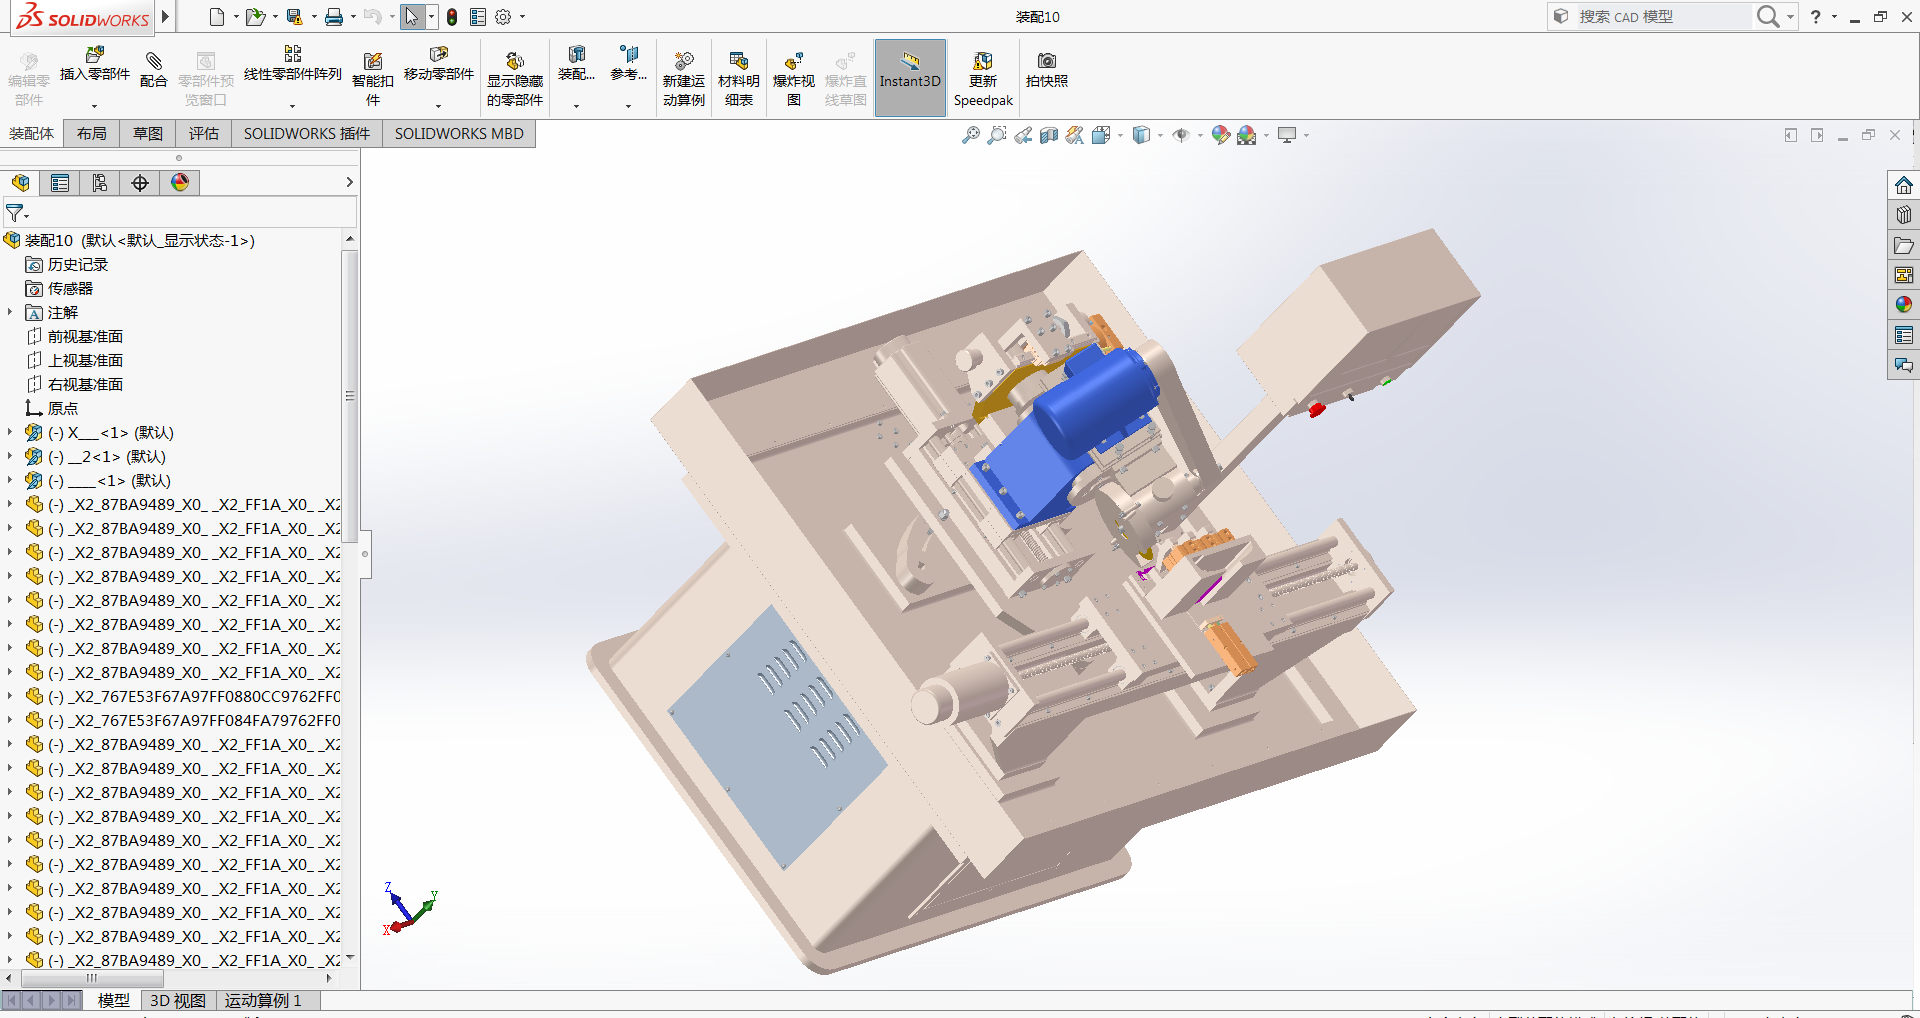Click the Help question mark icon
This screenshot has height=1018, width=1920.
(x=1815, y=17)
